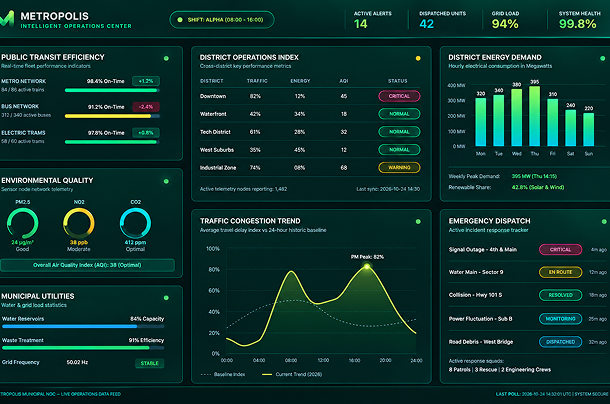The height and width of the screenshot is (404, 610).
Task: Click the active response squads summary line
Action: [x=500, y=370]
